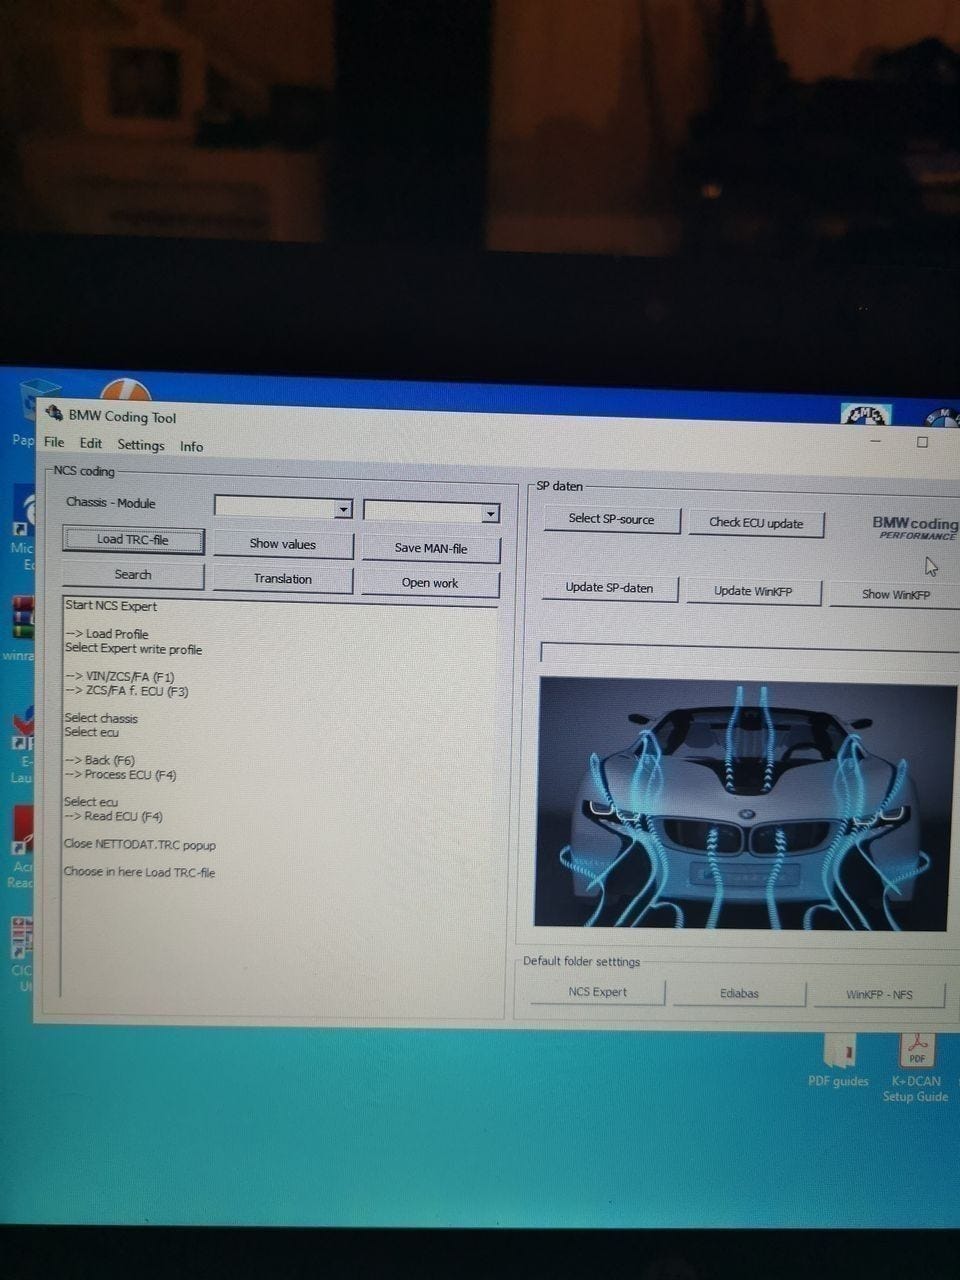Open the Info menu

(x=192, y=447)
